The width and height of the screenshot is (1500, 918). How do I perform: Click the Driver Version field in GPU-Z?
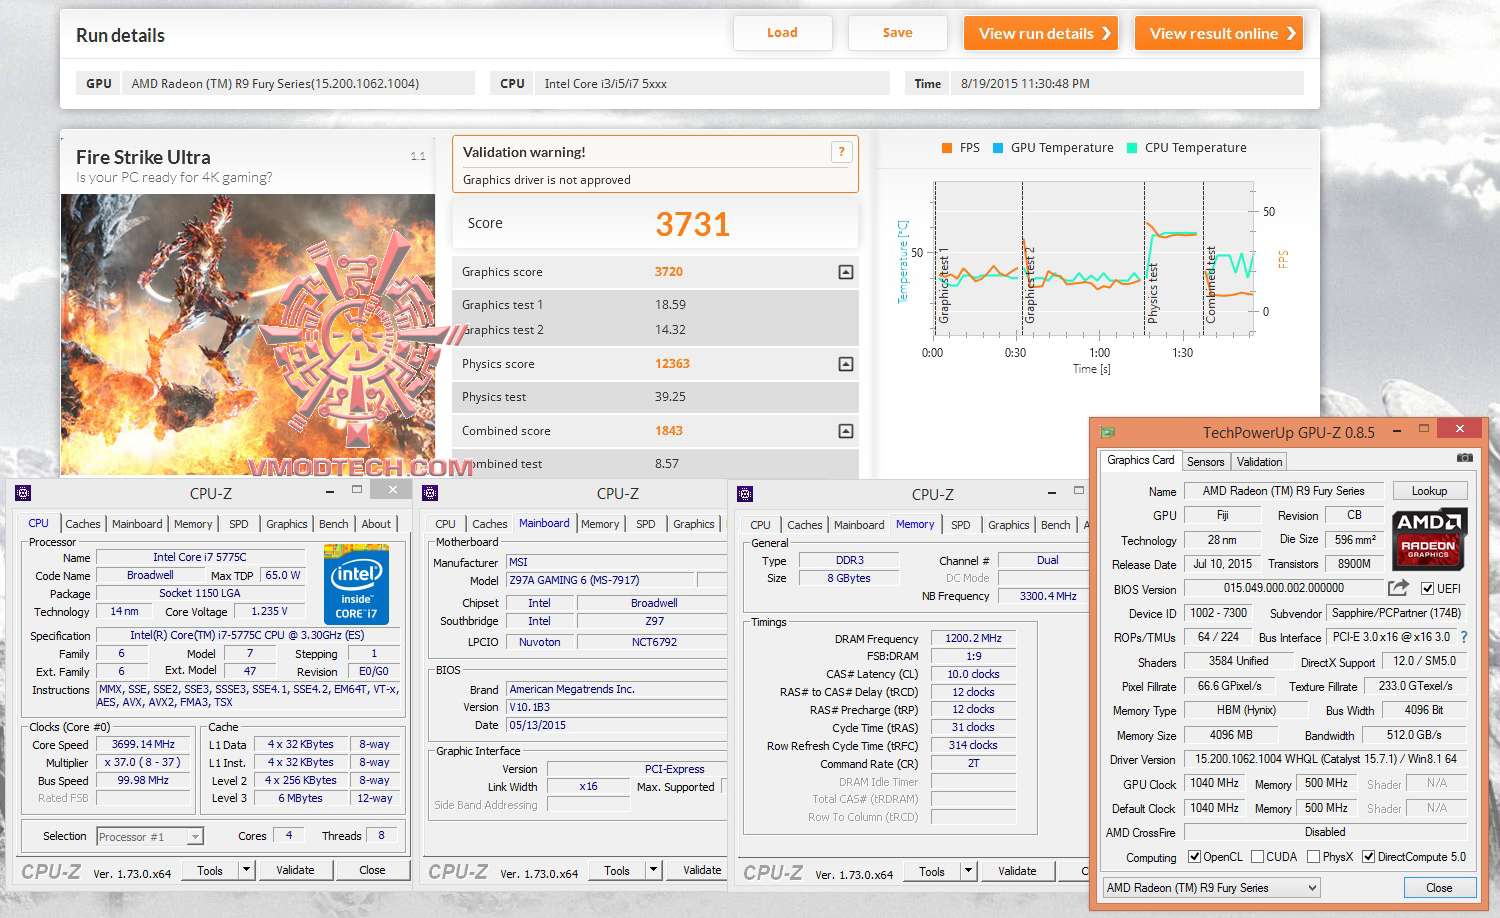pyautogui.click(x=1326, y=759)
